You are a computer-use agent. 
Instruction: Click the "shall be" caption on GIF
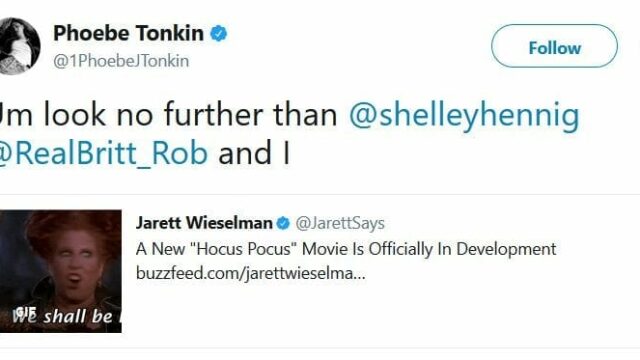[x=78, y=316]
